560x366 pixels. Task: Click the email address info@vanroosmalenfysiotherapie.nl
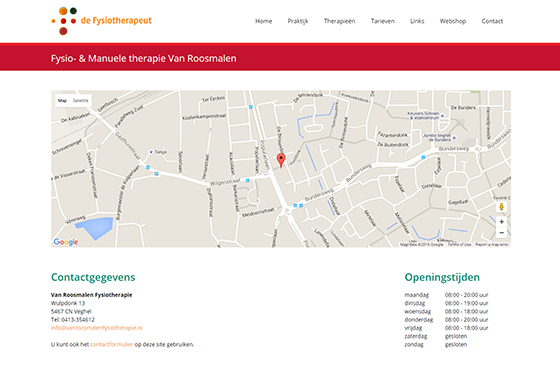point(96,328)
